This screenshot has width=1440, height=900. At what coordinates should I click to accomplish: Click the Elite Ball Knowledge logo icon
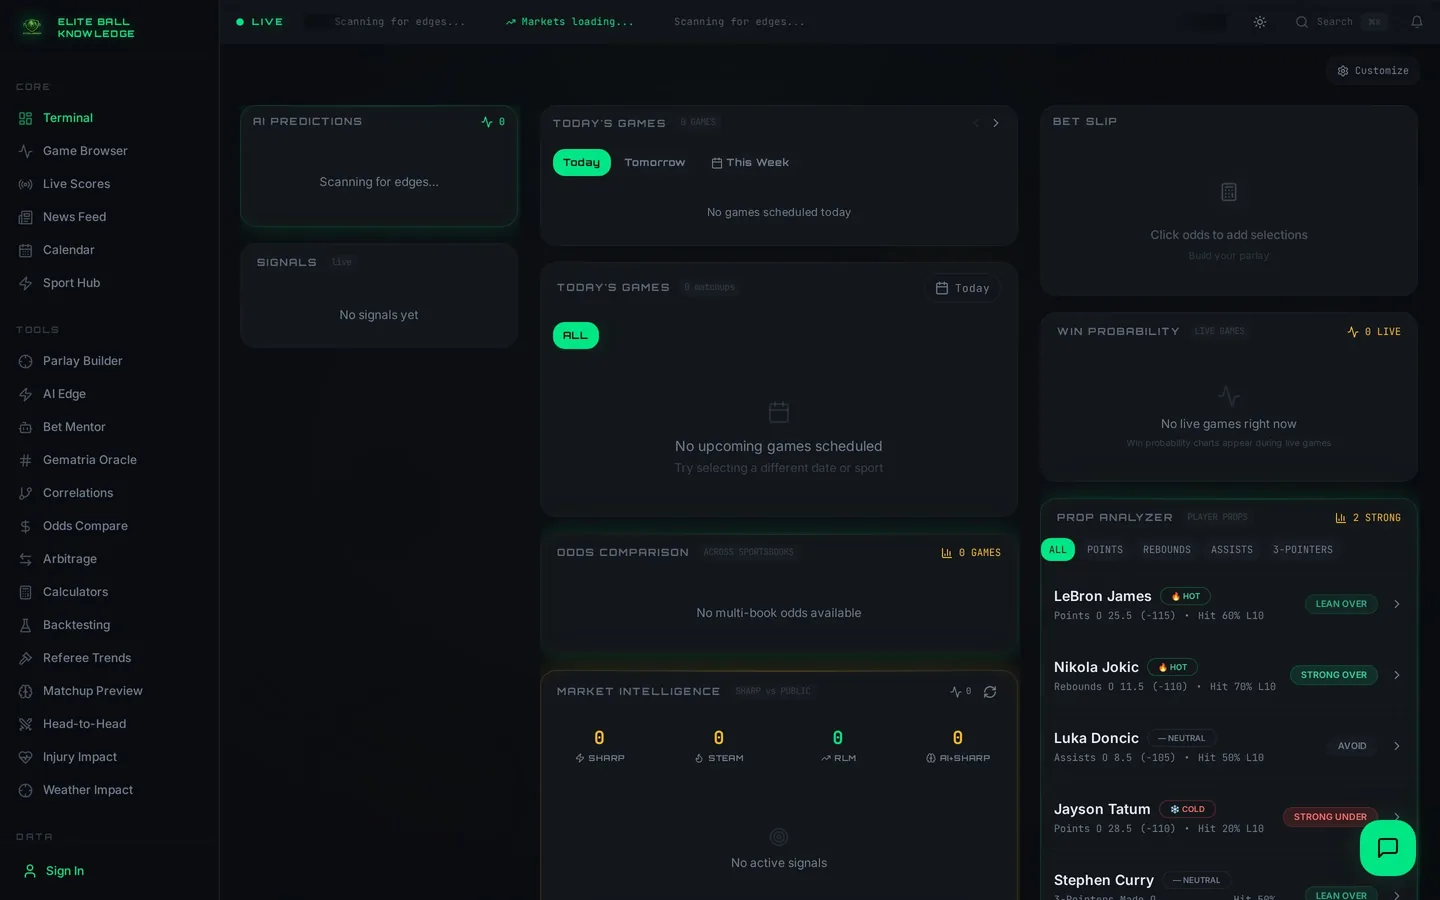tap(32, 27)
